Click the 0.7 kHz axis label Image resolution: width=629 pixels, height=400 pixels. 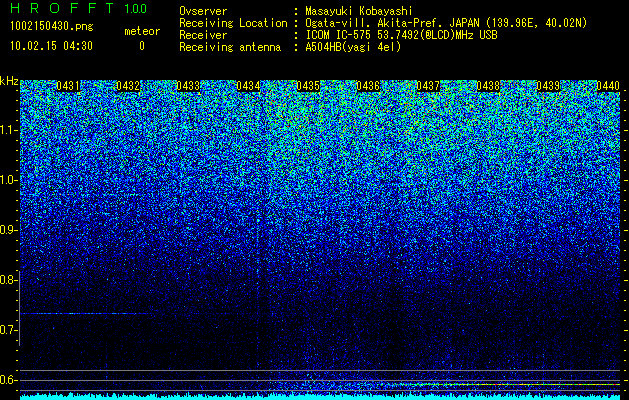pyautogui.click(x=7, y=330)
